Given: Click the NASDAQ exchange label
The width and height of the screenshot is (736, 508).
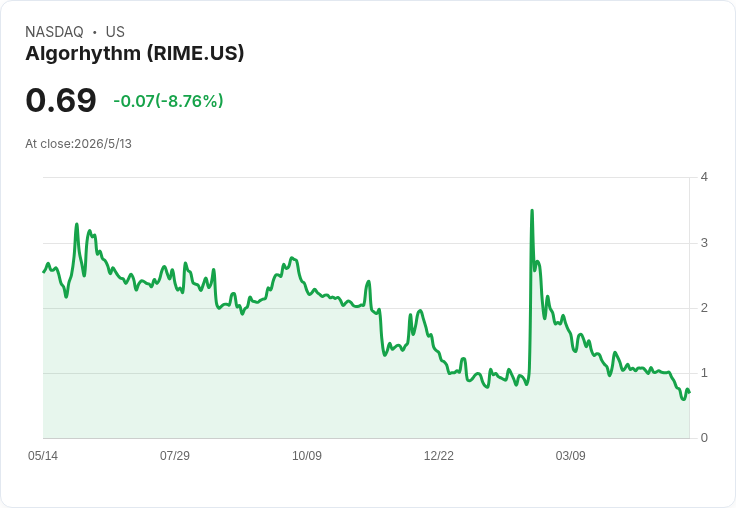Looking at the screenshot, I should click(54, 32).
